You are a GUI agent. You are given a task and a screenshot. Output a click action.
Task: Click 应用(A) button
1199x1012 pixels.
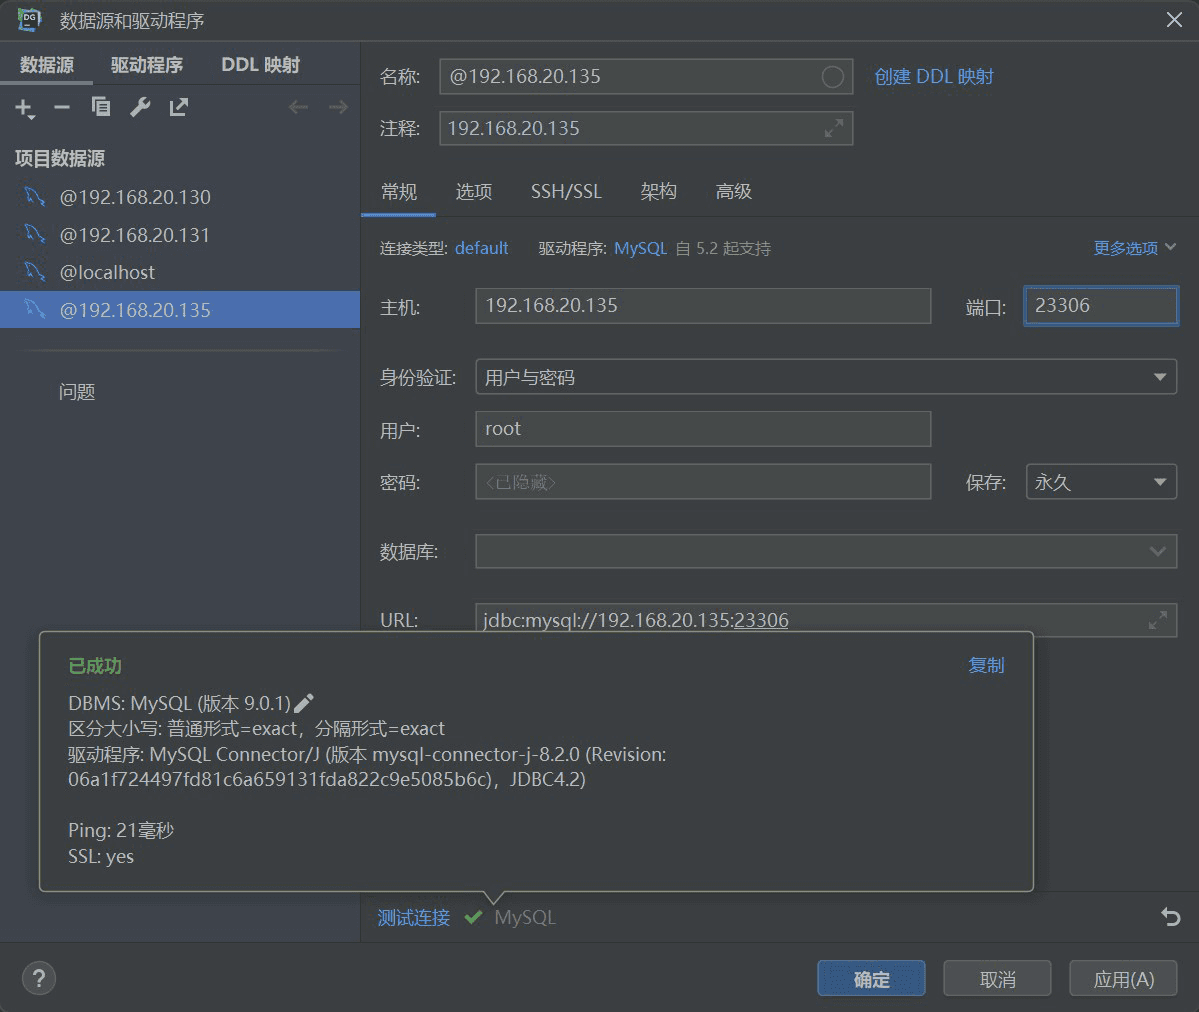1123,978
